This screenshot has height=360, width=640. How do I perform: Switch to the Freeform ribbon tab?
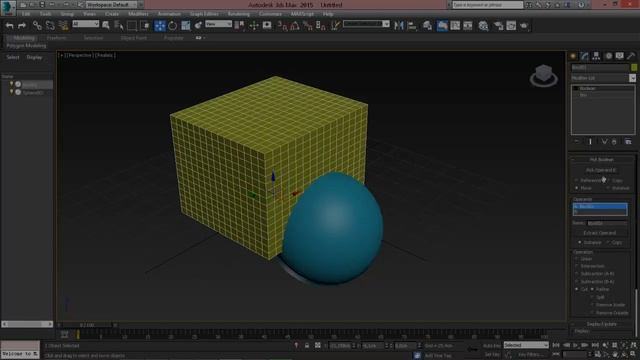pos(56,38)
